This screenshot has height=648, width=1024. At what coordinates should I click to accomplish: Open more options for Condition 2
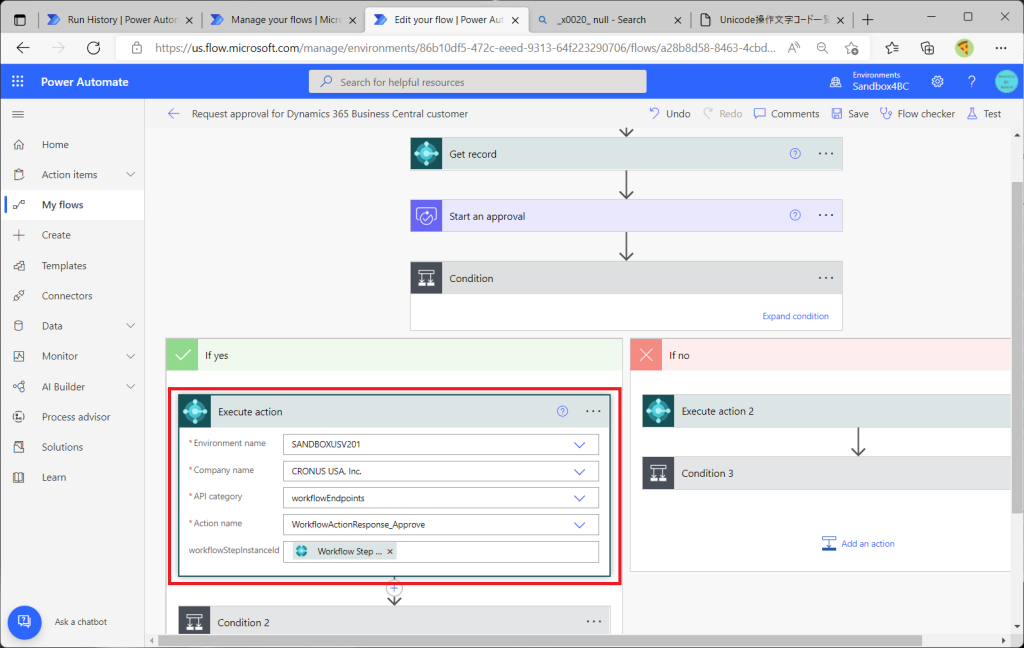[593, 621]
